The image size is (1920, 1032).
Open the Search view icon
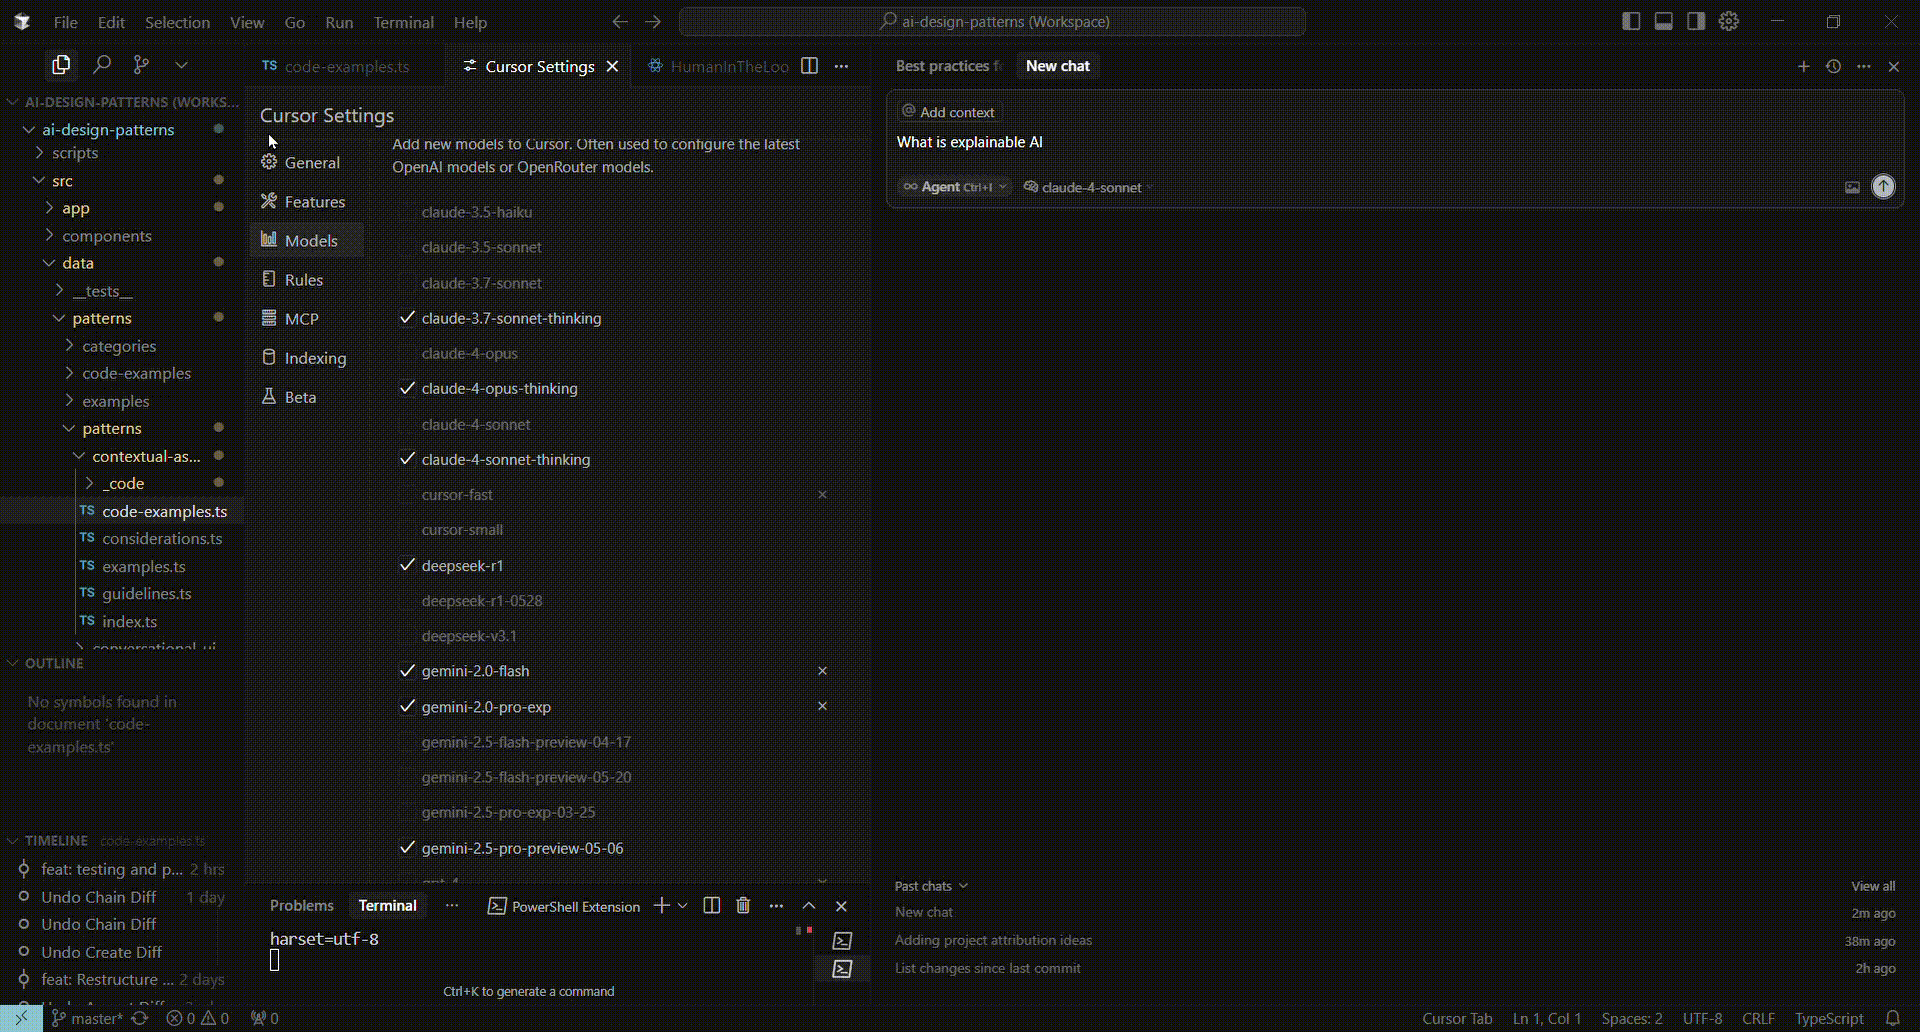[x=102, y=65]
